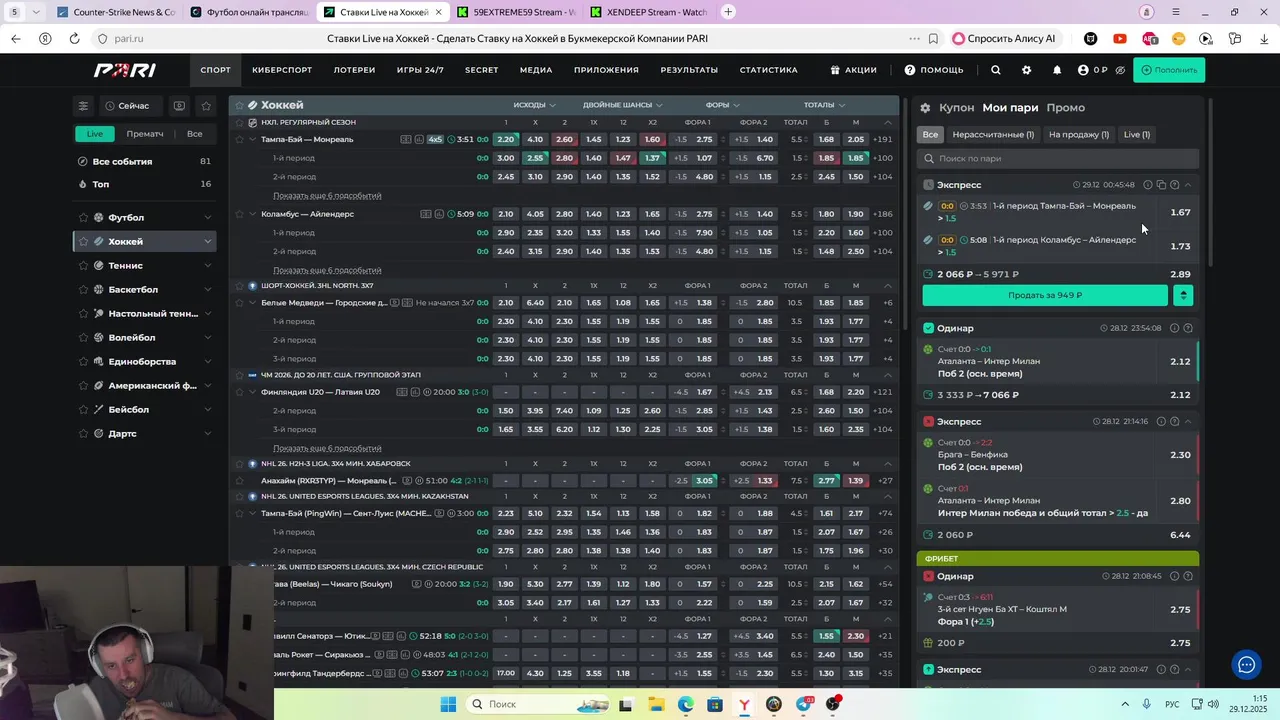Open the Форы column dropdown

pos(723,105)
